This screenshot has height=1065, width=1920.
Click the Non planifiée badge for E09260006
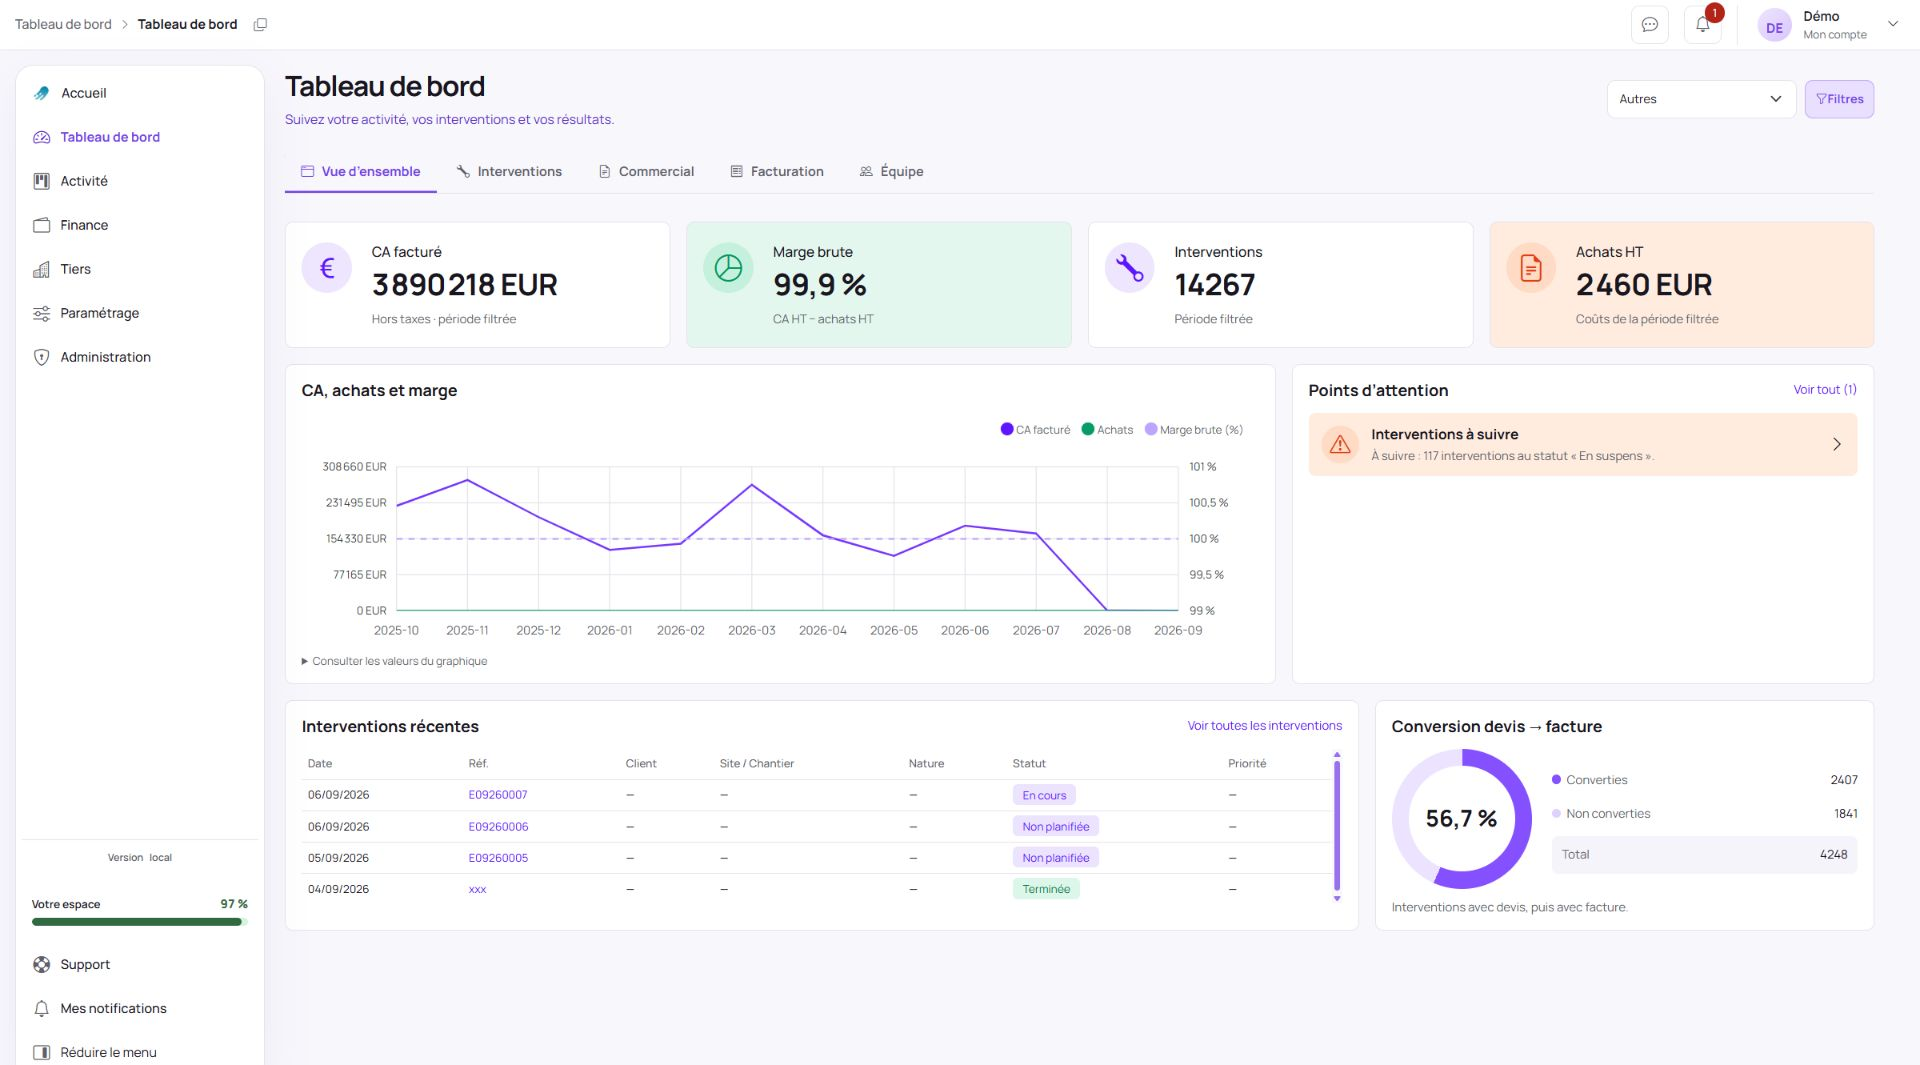click(1055, 827)
